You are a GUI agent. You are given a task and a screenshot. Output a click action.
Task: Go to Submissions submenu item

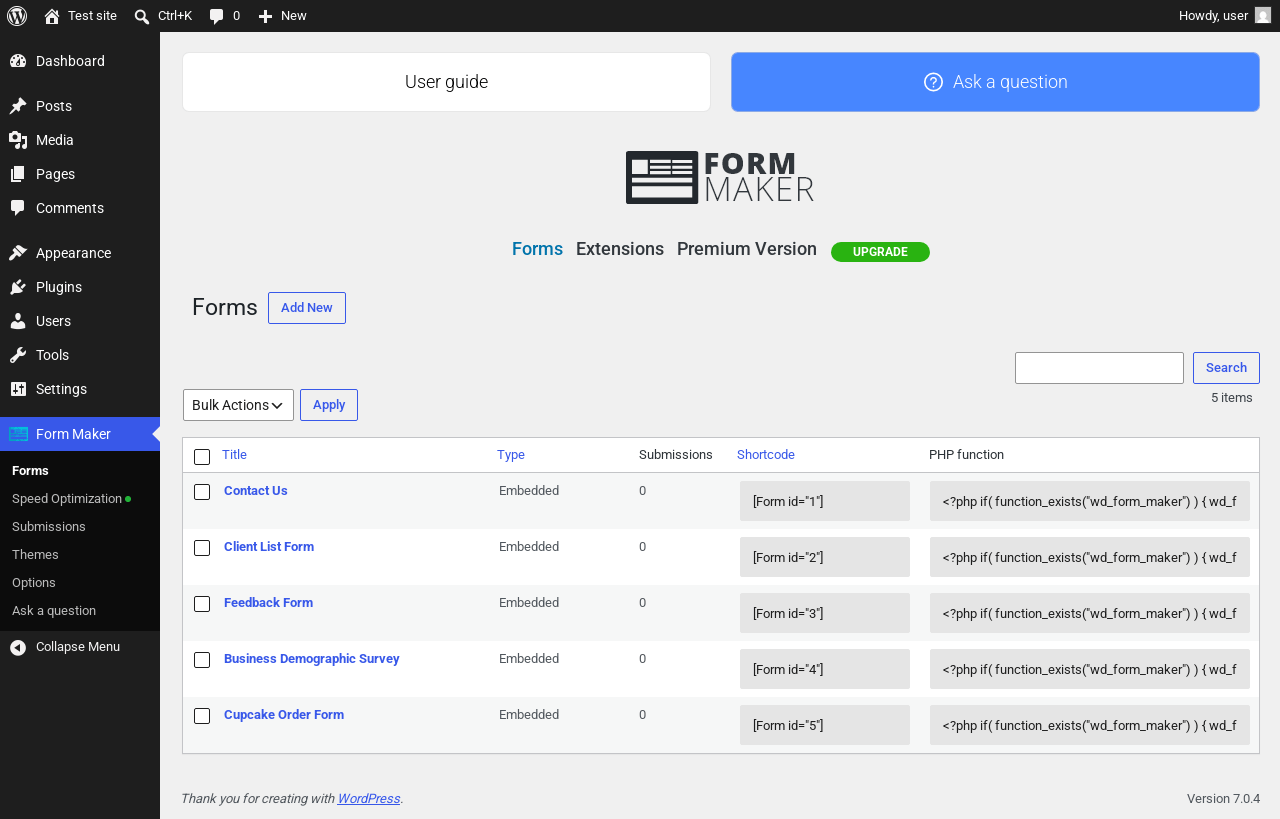click(x=49, y=527)
